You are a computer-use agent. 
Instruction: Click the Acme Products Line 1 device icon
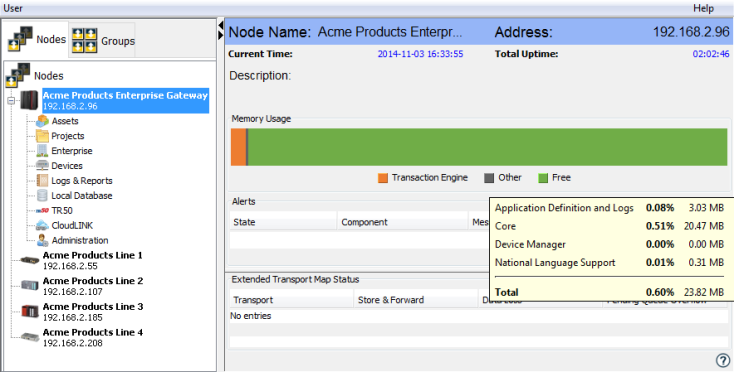(x=30, y=260)
